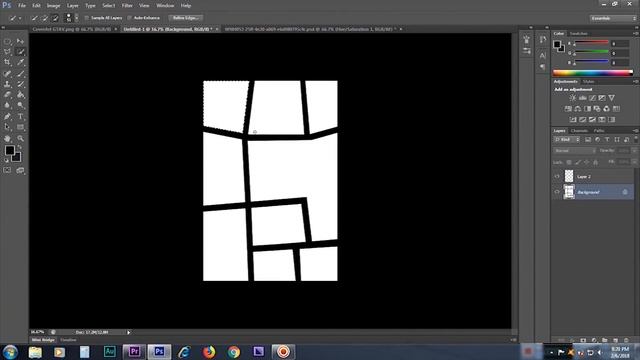Click the foreground color swatch in toolbox

click(9, 151)
